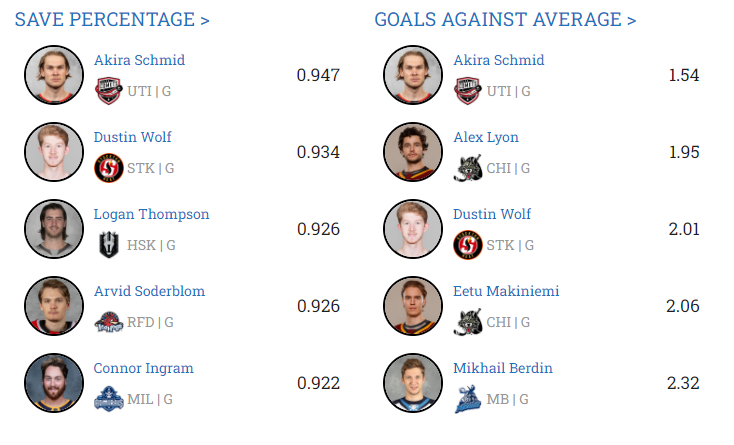Click Milwaukee Admirals logo beside Connor Ingram
Image resolution: width=734 pixels, height=445 pixels.
click(108, 399)
